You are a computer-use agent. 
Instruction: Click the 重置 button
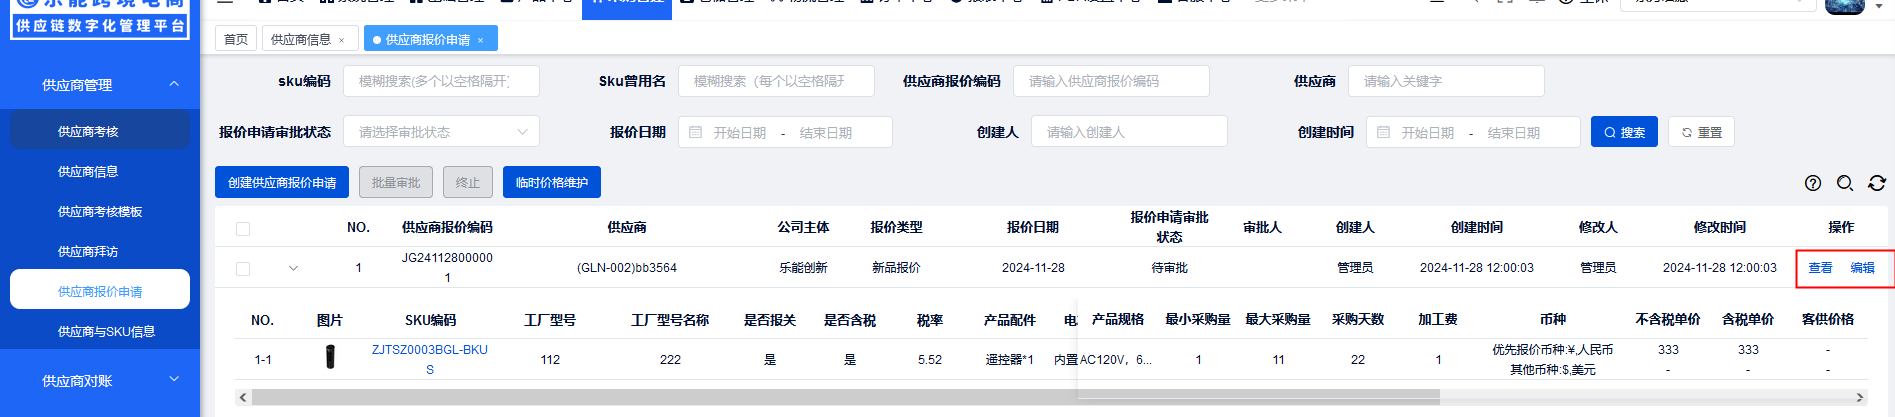[1702, 132]
